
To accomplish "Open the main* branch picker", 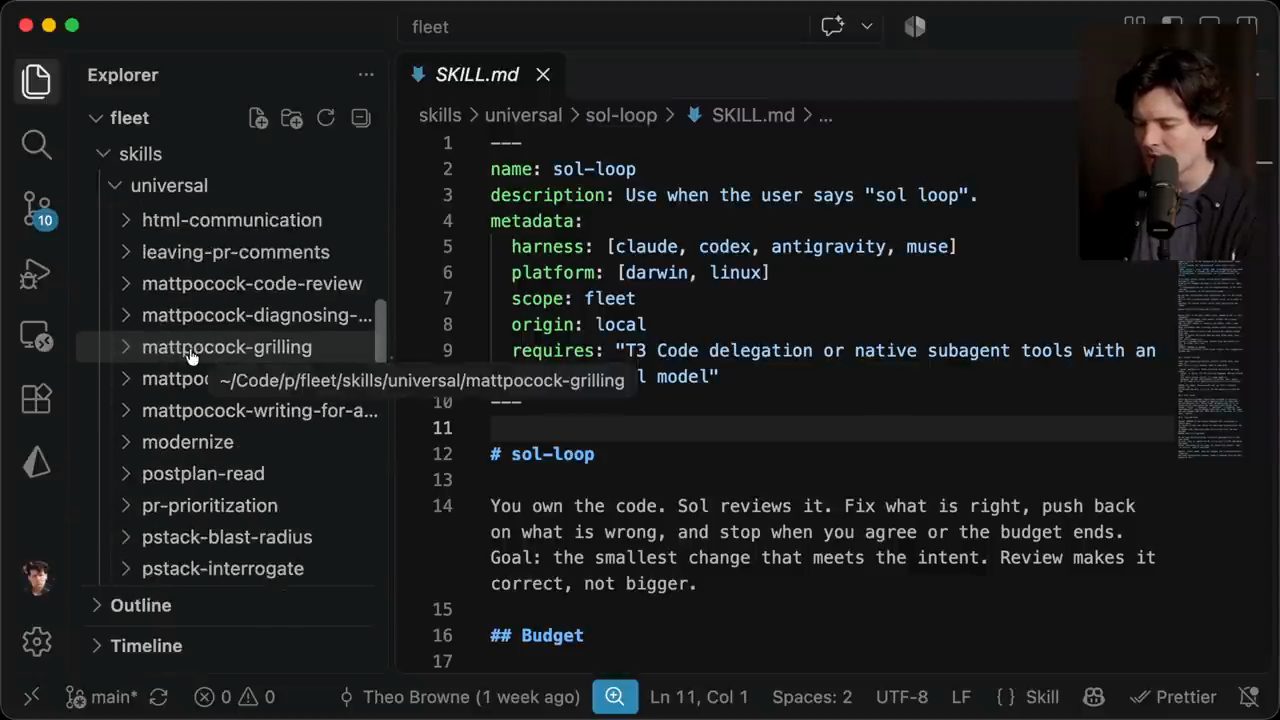I will (x=101, y=697).
